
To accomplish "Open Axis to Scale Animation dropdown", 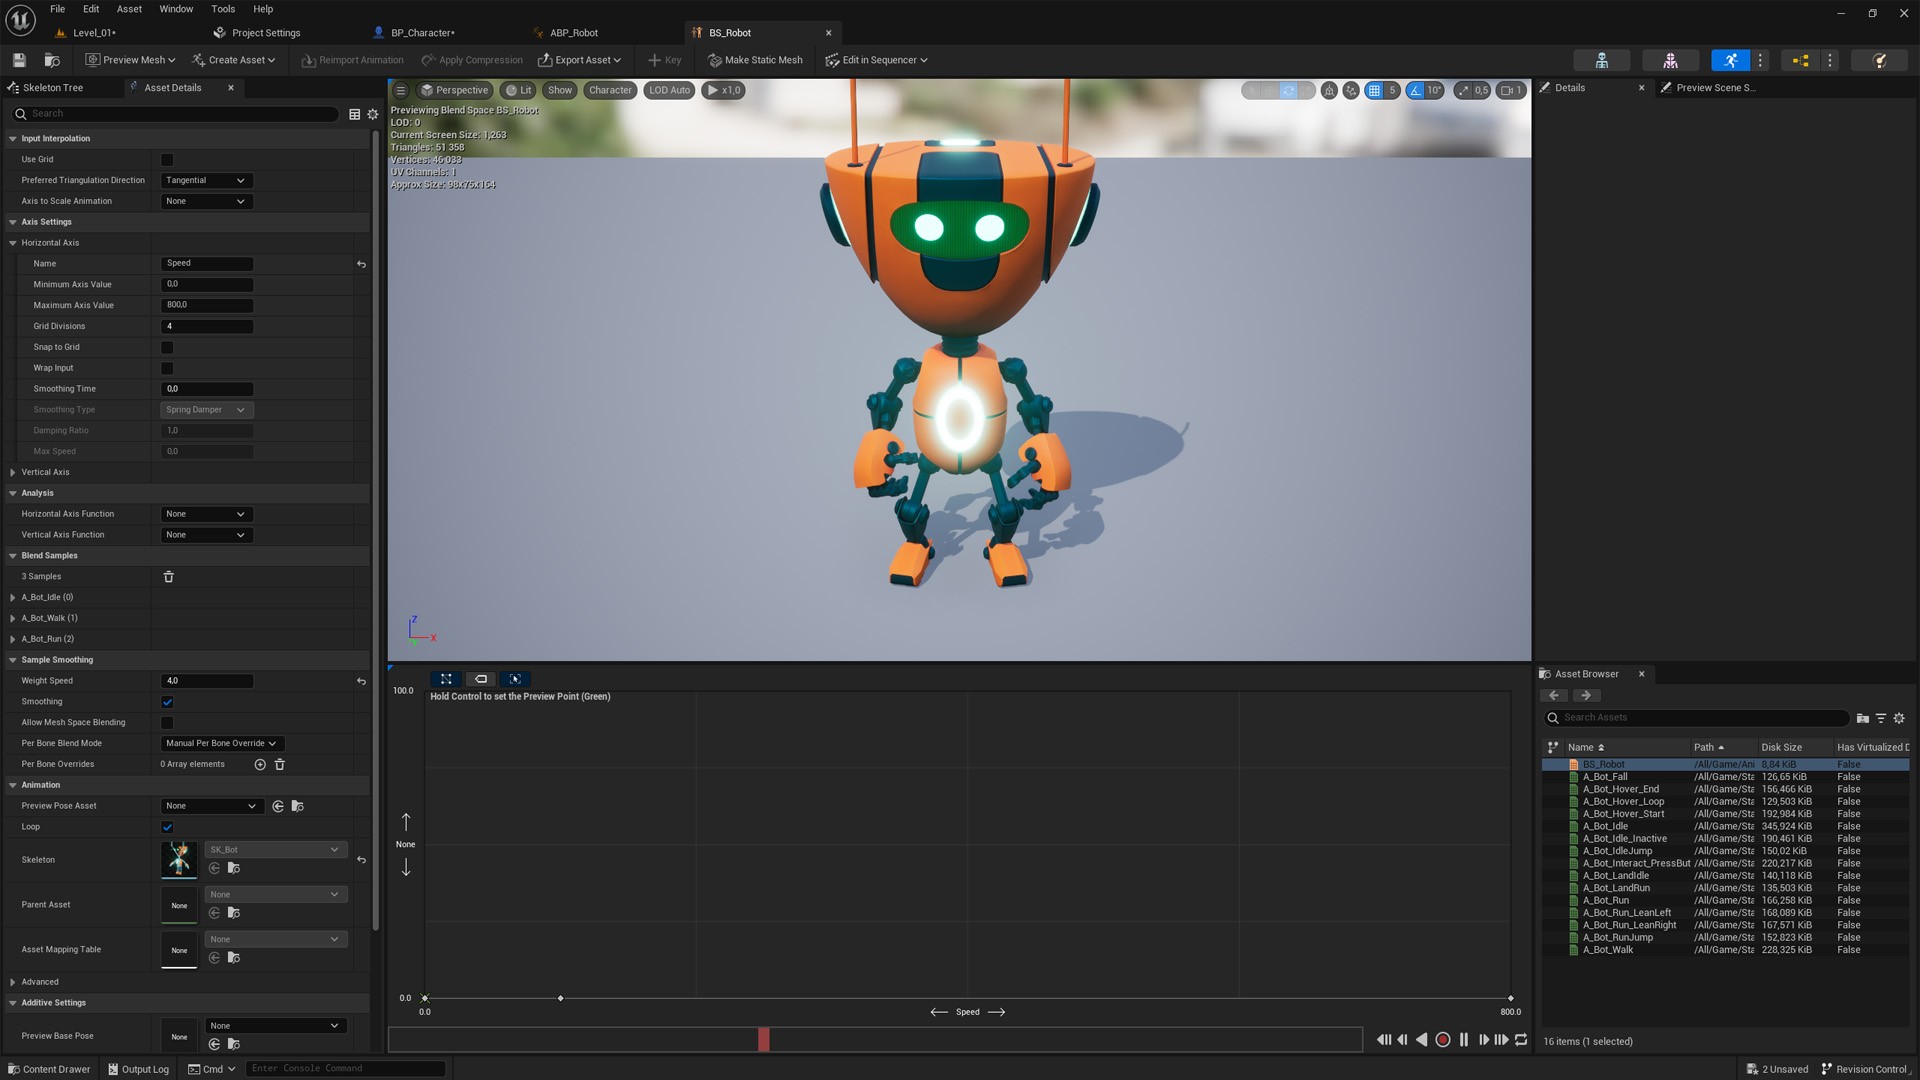I will point(205,202).
